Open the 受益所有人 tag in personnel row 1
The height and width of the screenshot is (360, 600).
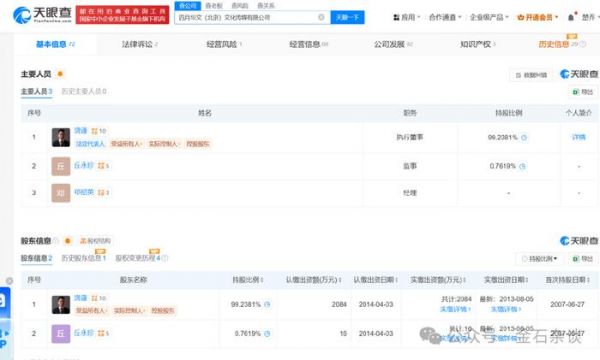click(x=126, y=144)
